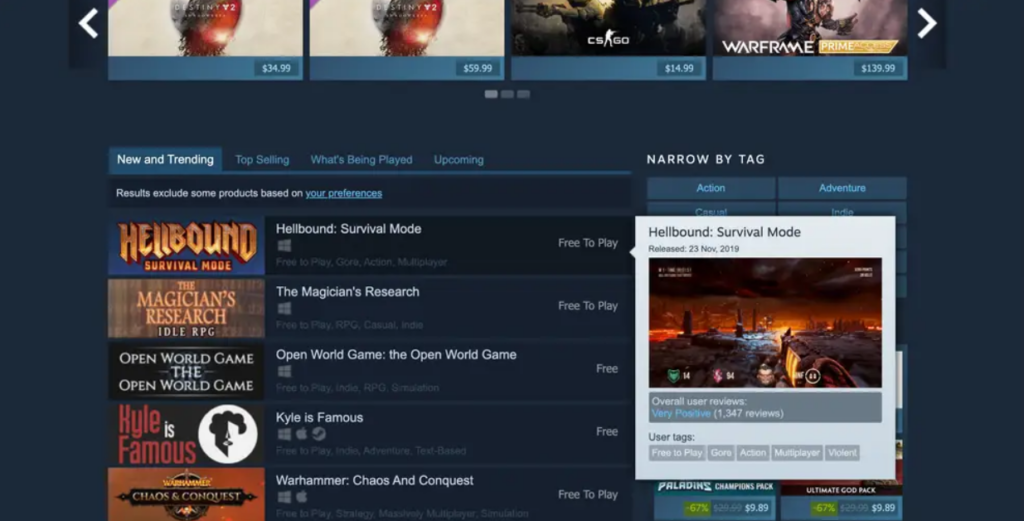Viewport: 1024px width, 521px height.
Task: Select the Free to Play user tag in popup
Action: pos(677,452)
